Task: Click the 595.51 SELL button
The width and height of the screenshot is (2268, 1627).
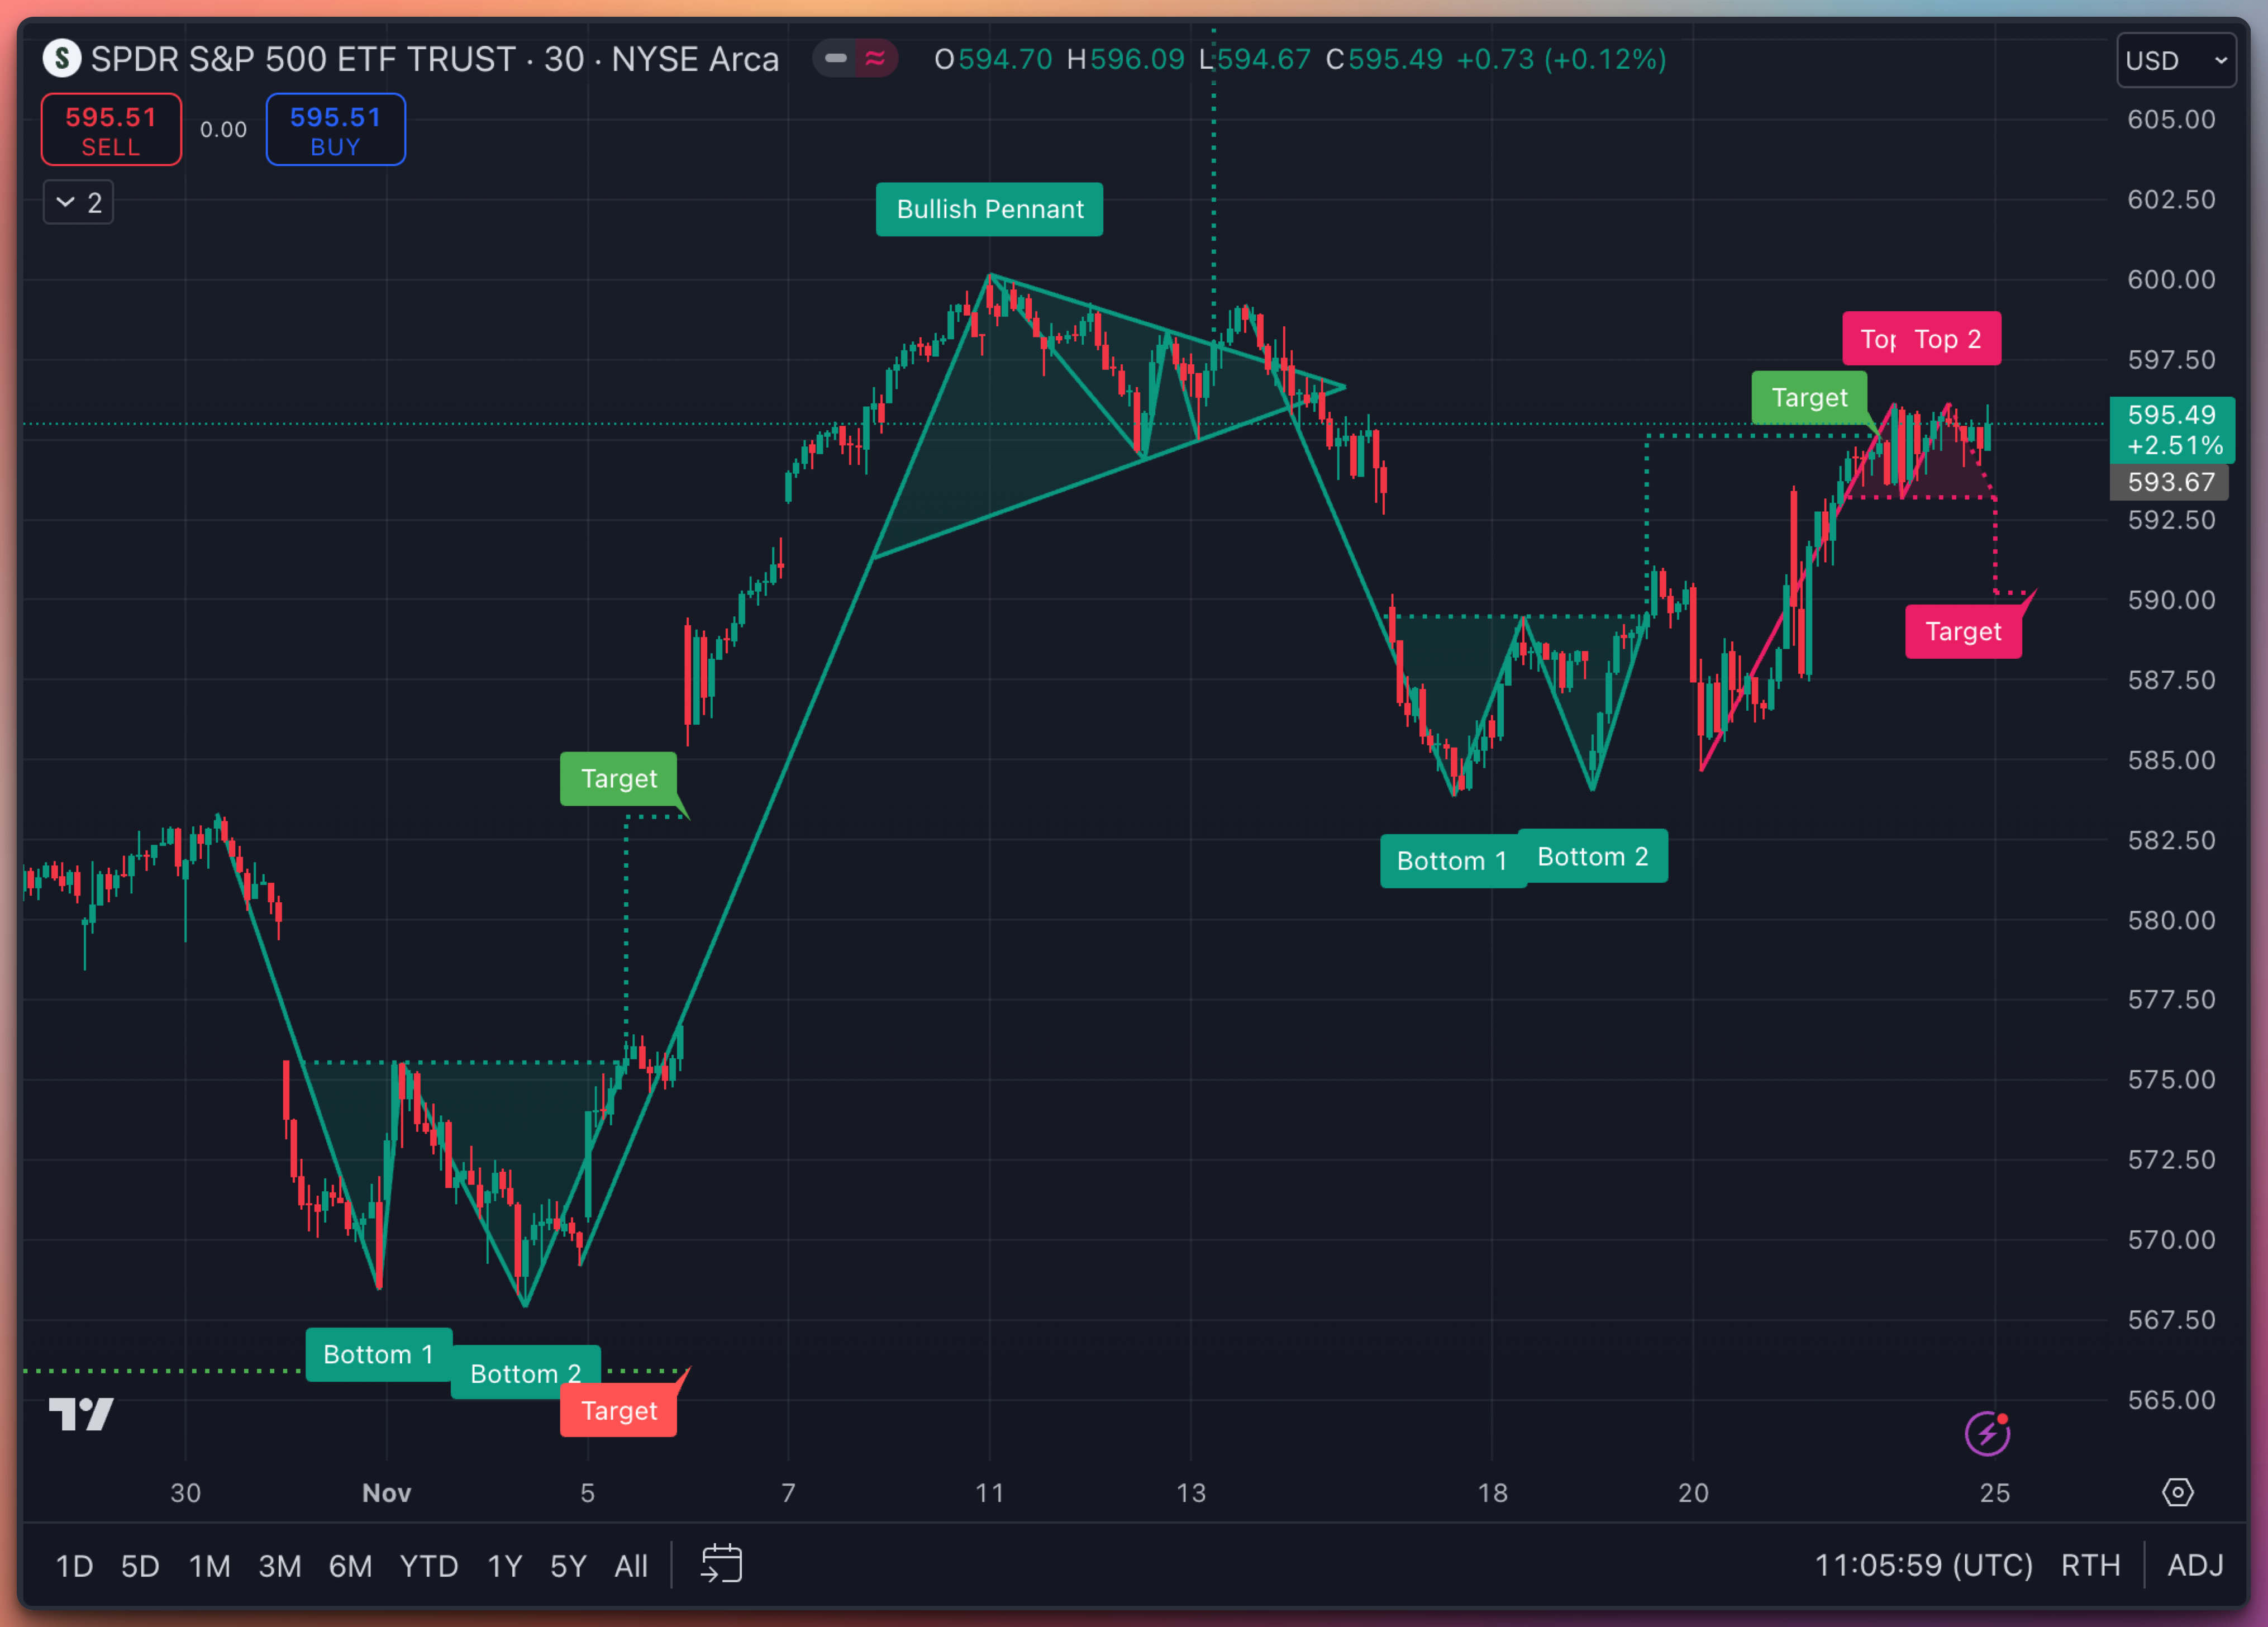Action: (x=111, y=130)
